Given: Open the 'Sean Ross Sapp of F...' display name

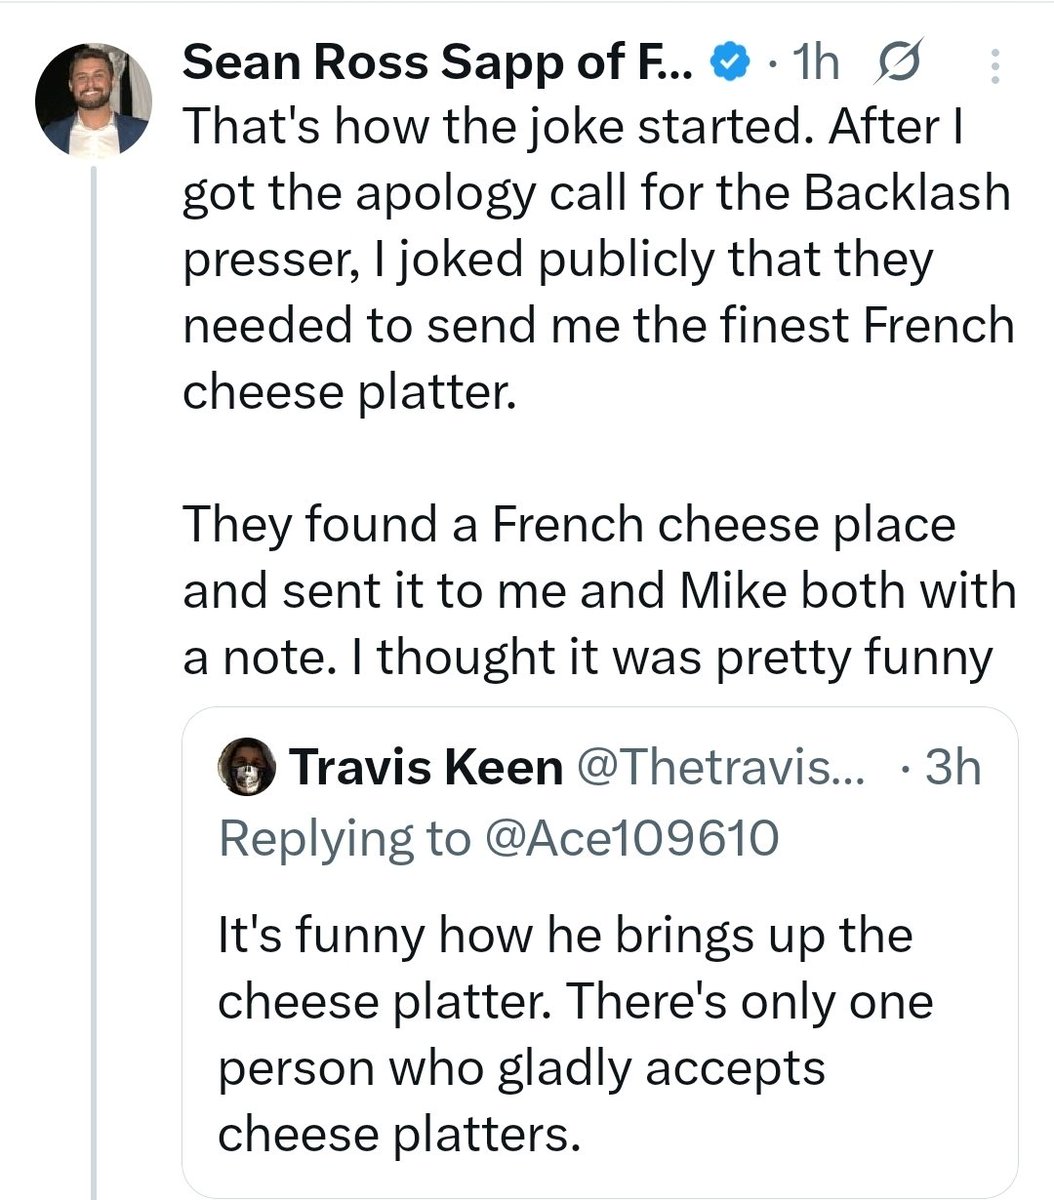Looking at the screenshot, I should click(x=440, y=65).
